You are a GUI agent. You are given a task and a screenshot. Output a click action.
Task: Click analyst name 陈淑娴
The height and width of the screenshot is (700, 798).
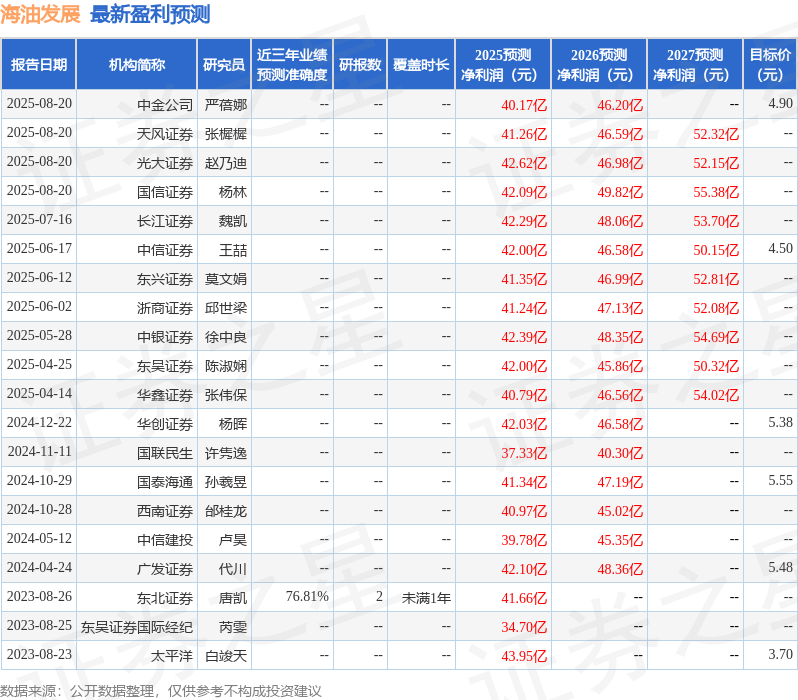[x=225, y=366]
